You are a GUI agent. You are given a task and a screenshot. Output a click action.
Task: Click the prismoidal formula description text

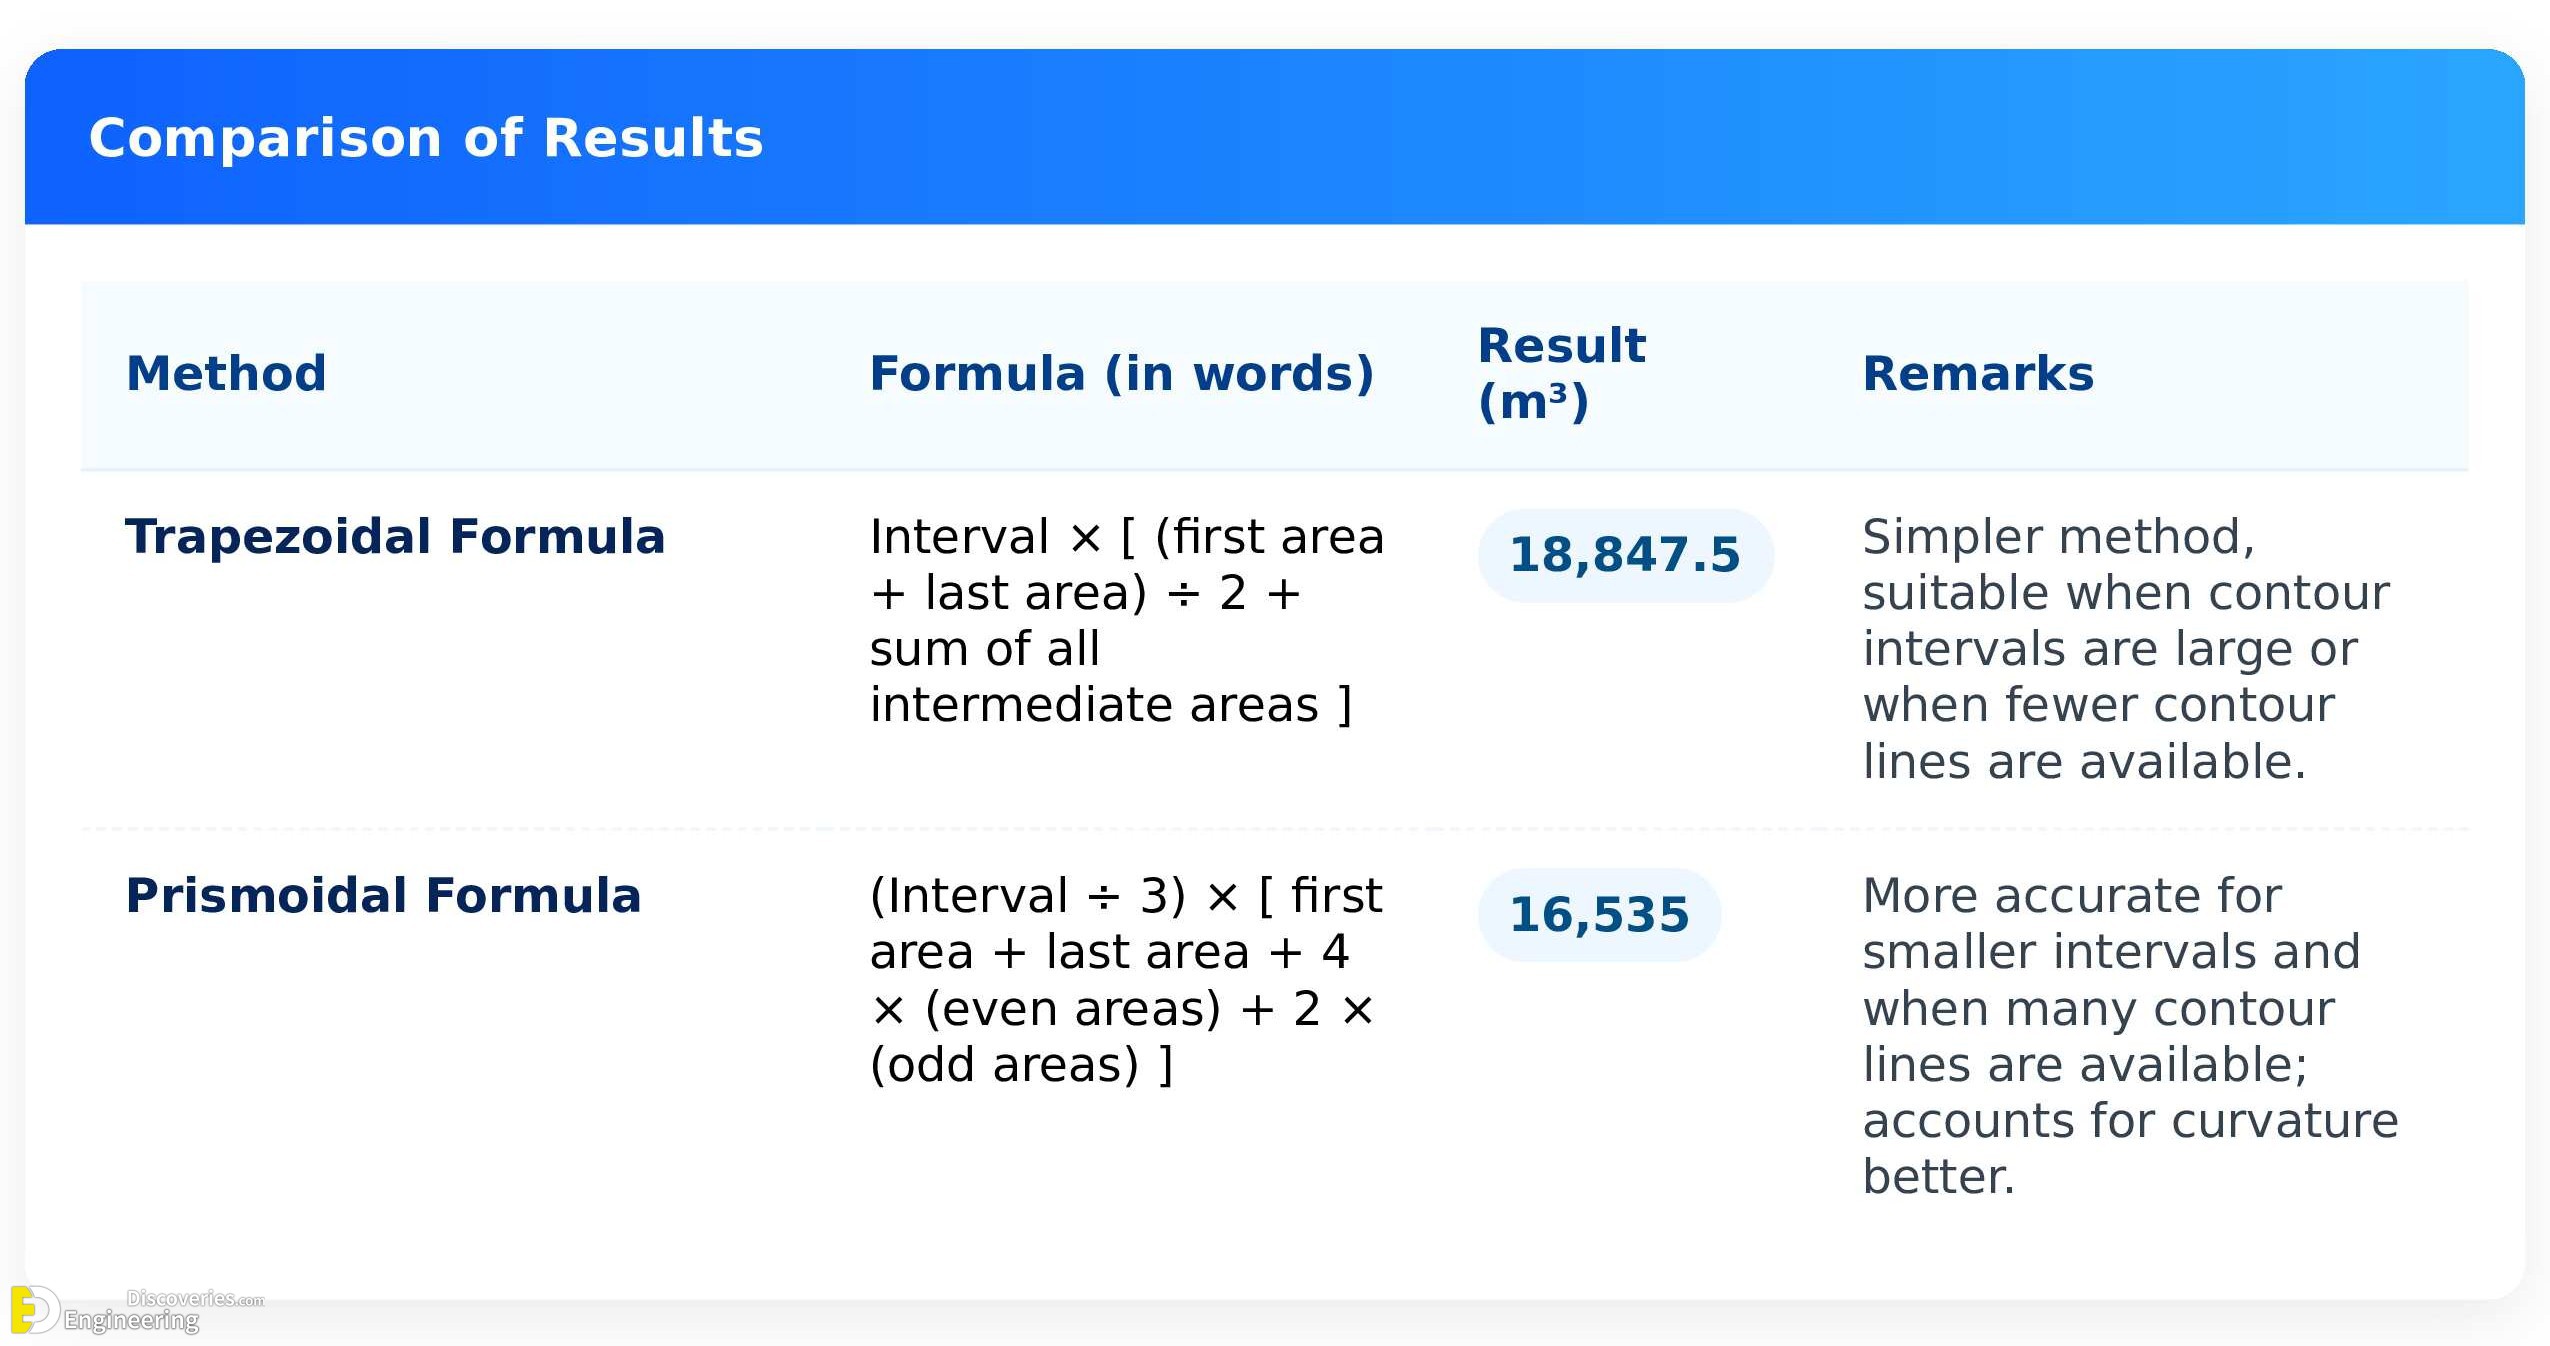point(1127,980)
